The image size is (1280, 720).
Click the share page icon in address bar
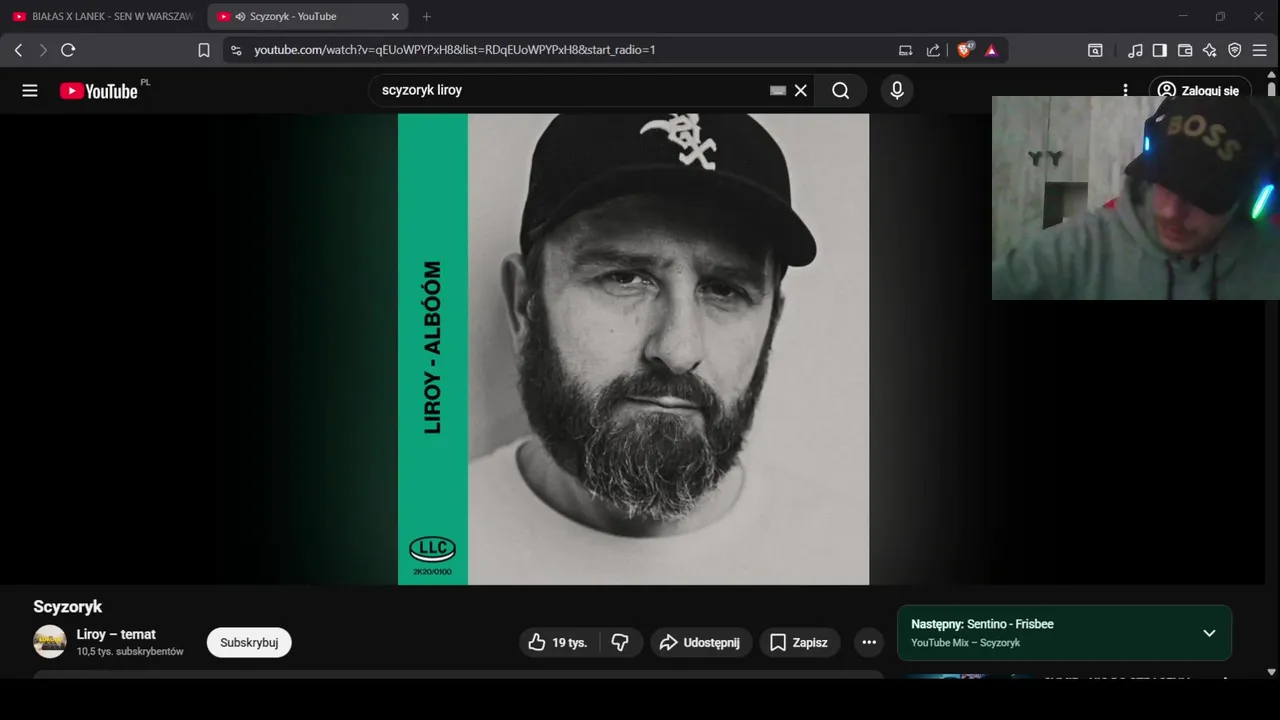(933, 50)
